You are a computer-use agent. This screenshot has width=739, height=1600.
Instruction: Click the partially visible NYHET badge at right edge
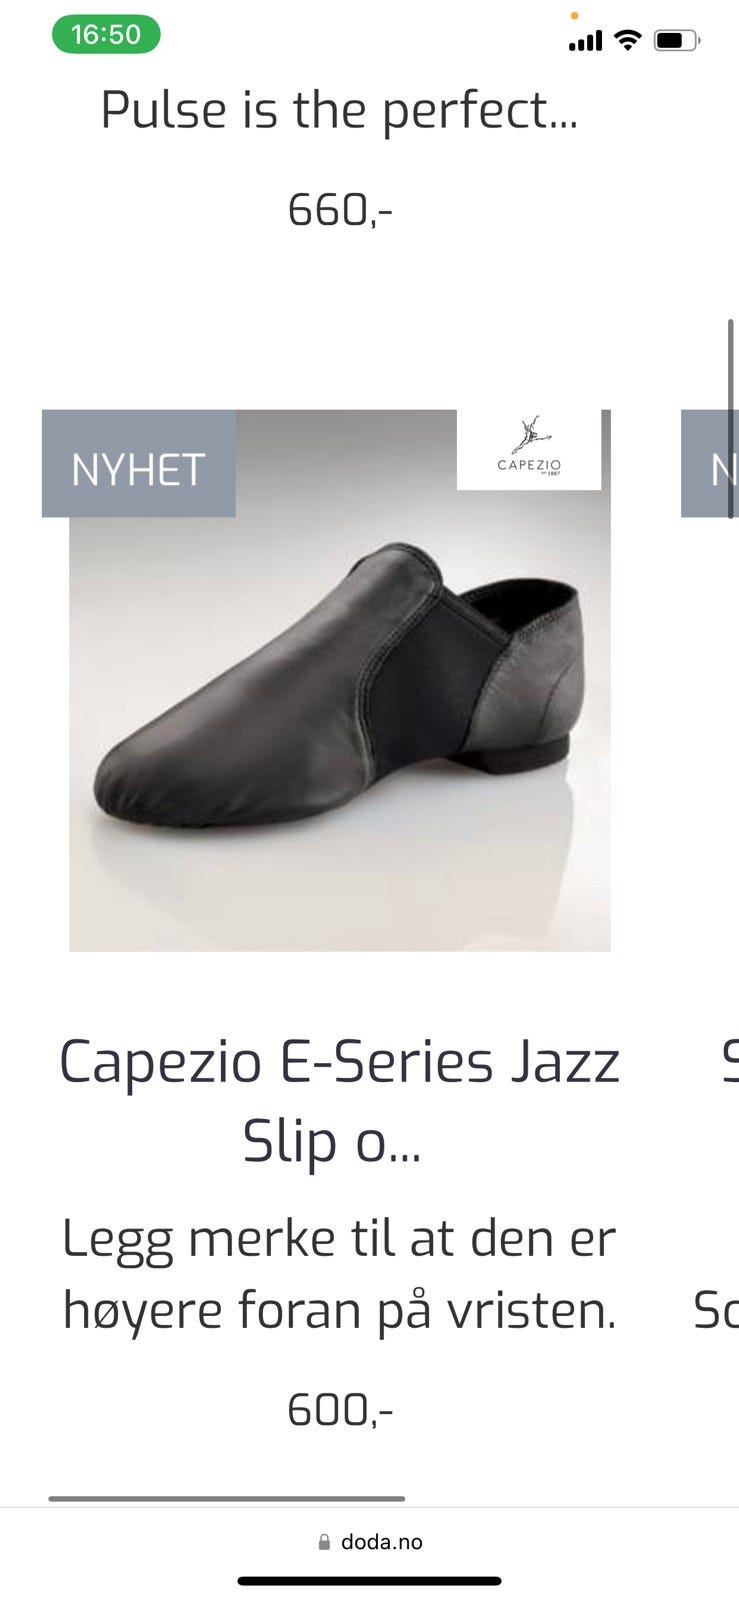(710, 463)
